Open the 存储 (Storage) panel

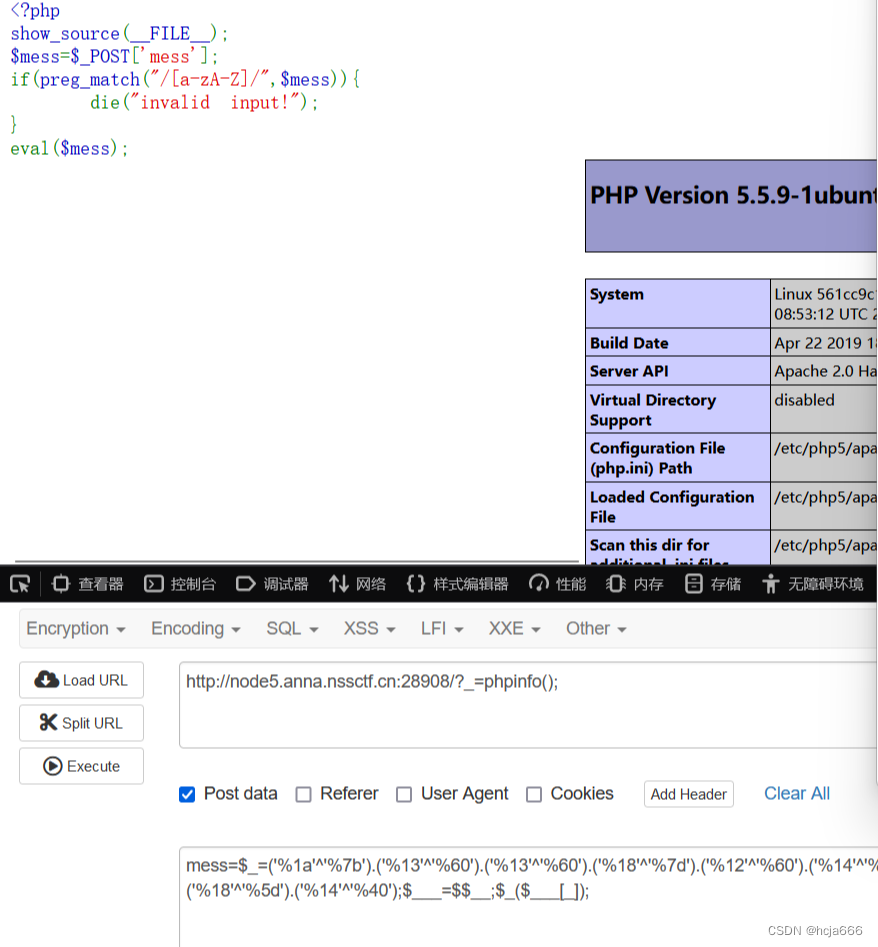coord(722,584)
